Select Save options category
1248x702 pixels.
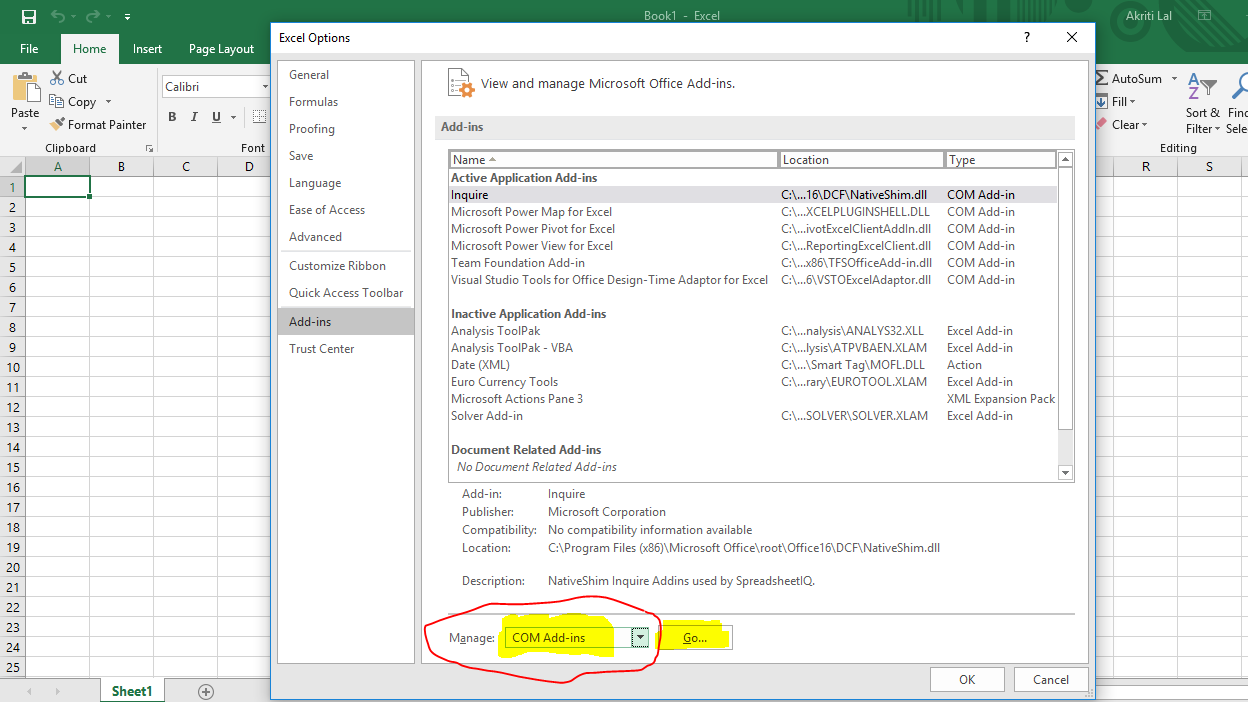[x=345, y=156]
